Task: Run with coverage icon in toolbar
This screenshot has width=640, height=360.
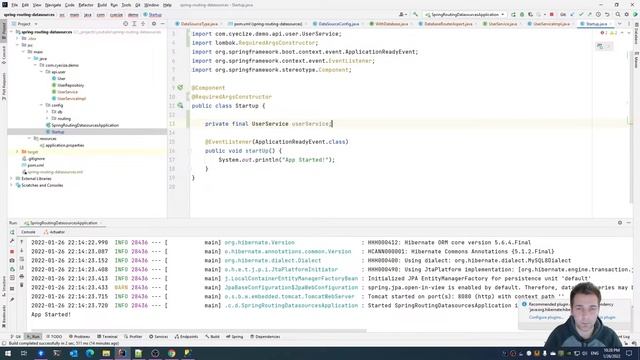Action: click(530, 14)
